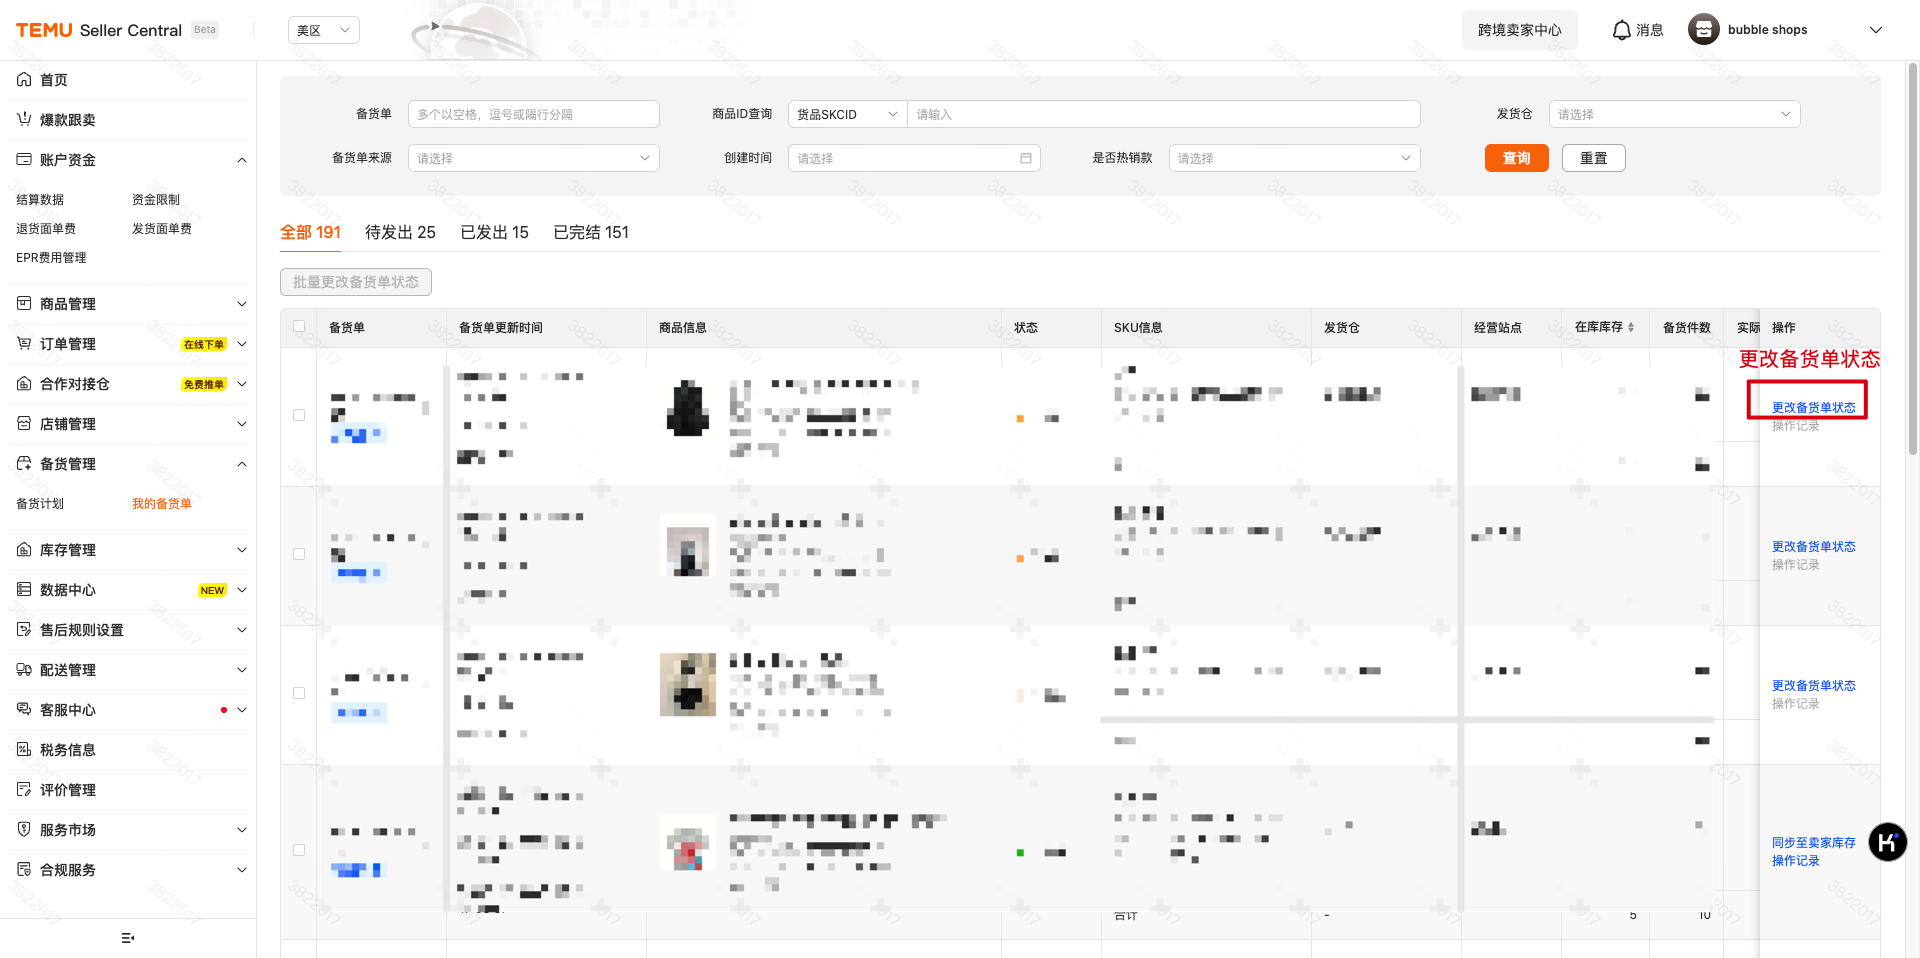Open the 美区 region dropdown

323,30
